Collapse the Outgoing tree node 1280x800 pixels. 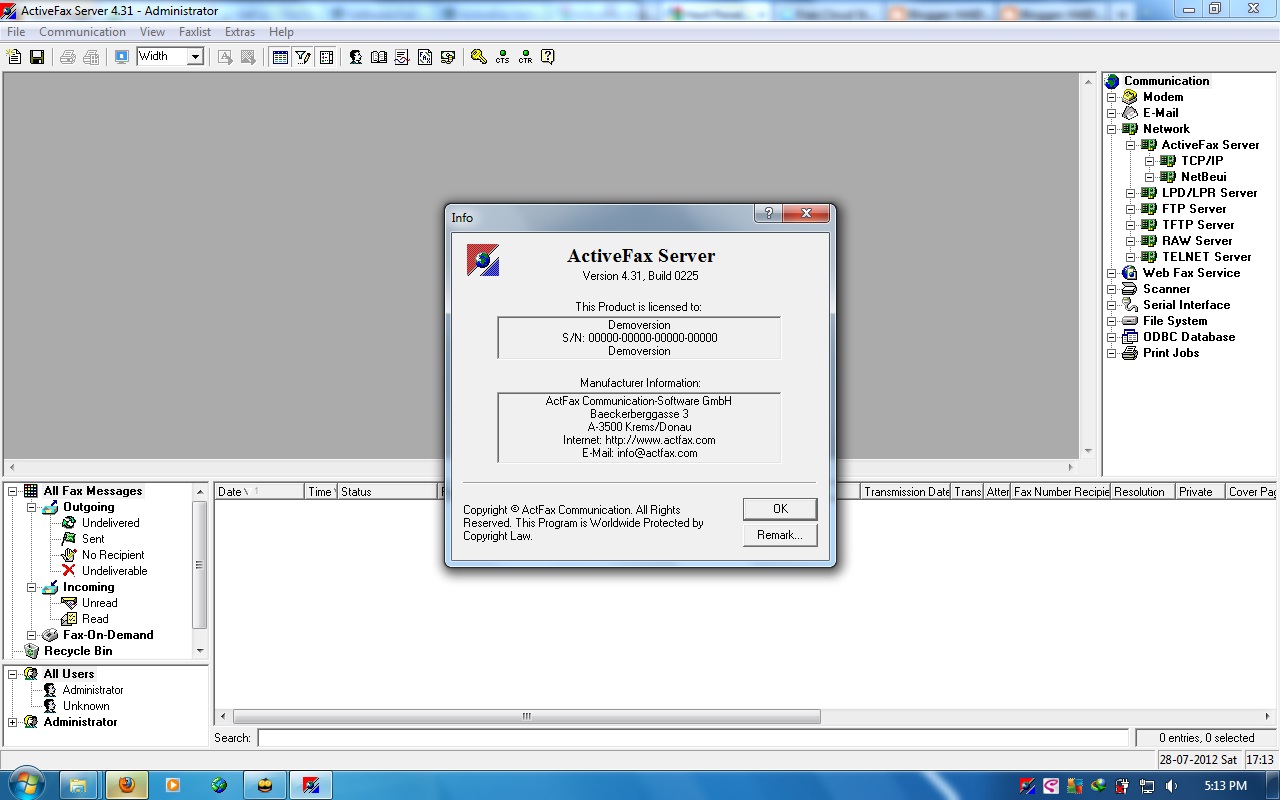[x=31, y=507]
